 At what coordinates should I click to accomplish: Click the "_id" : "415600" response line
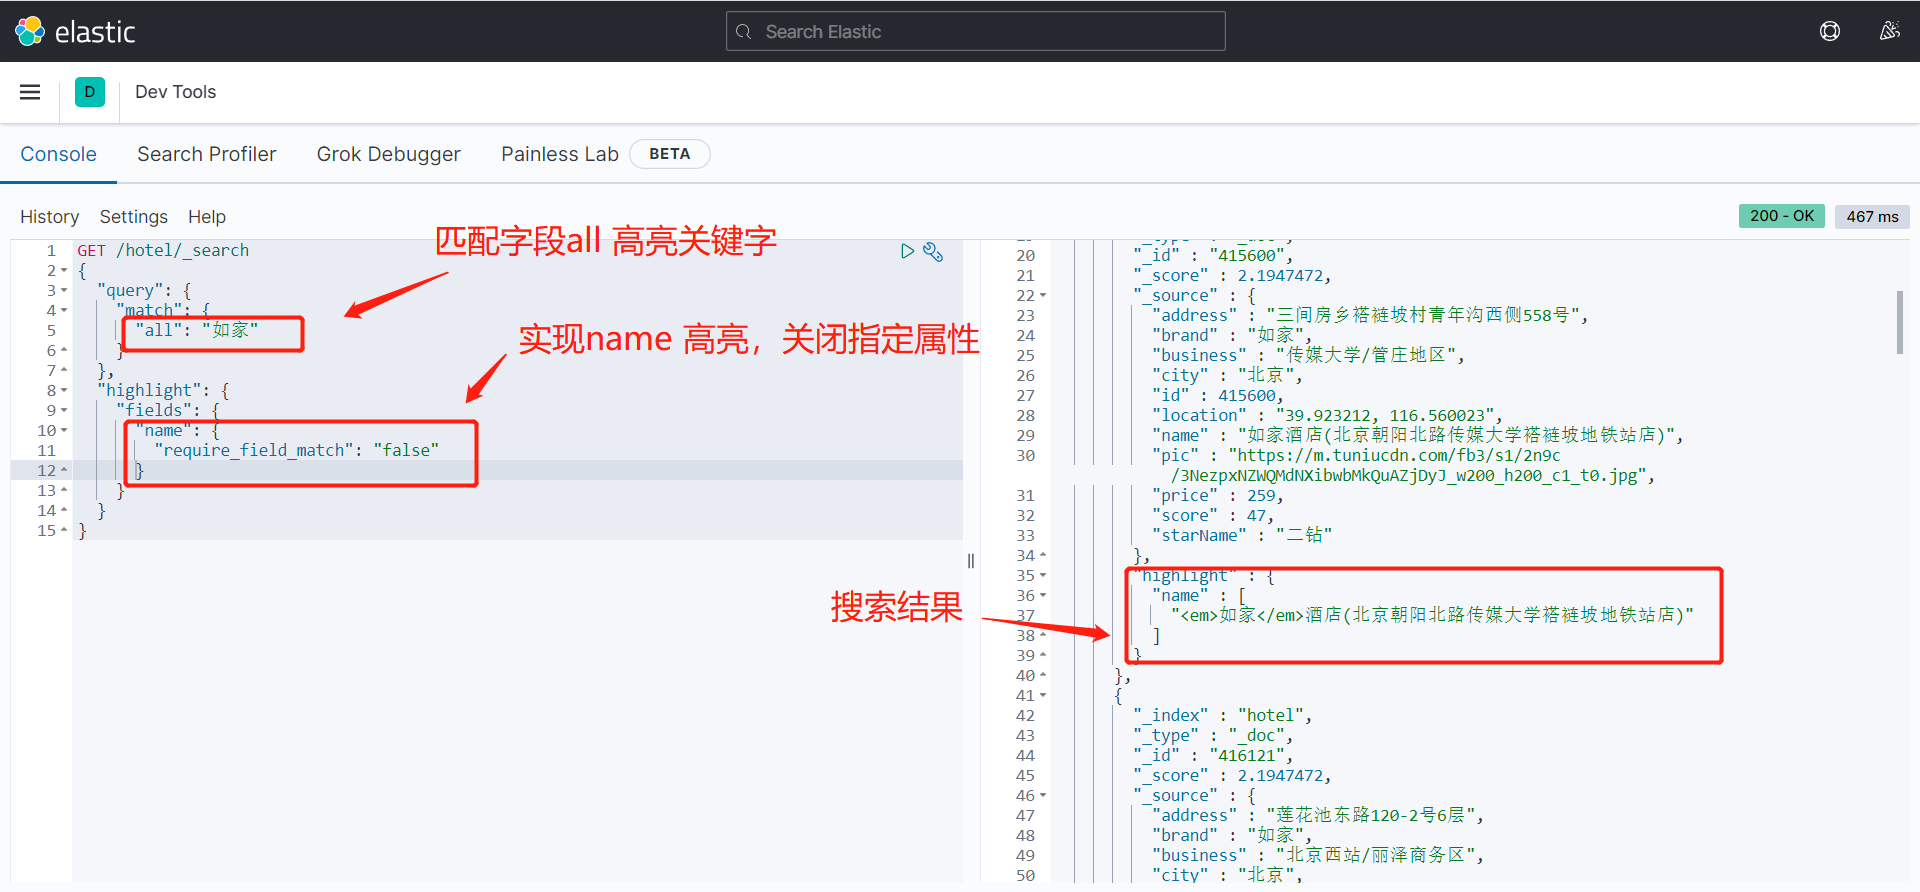click(1212, 256)
